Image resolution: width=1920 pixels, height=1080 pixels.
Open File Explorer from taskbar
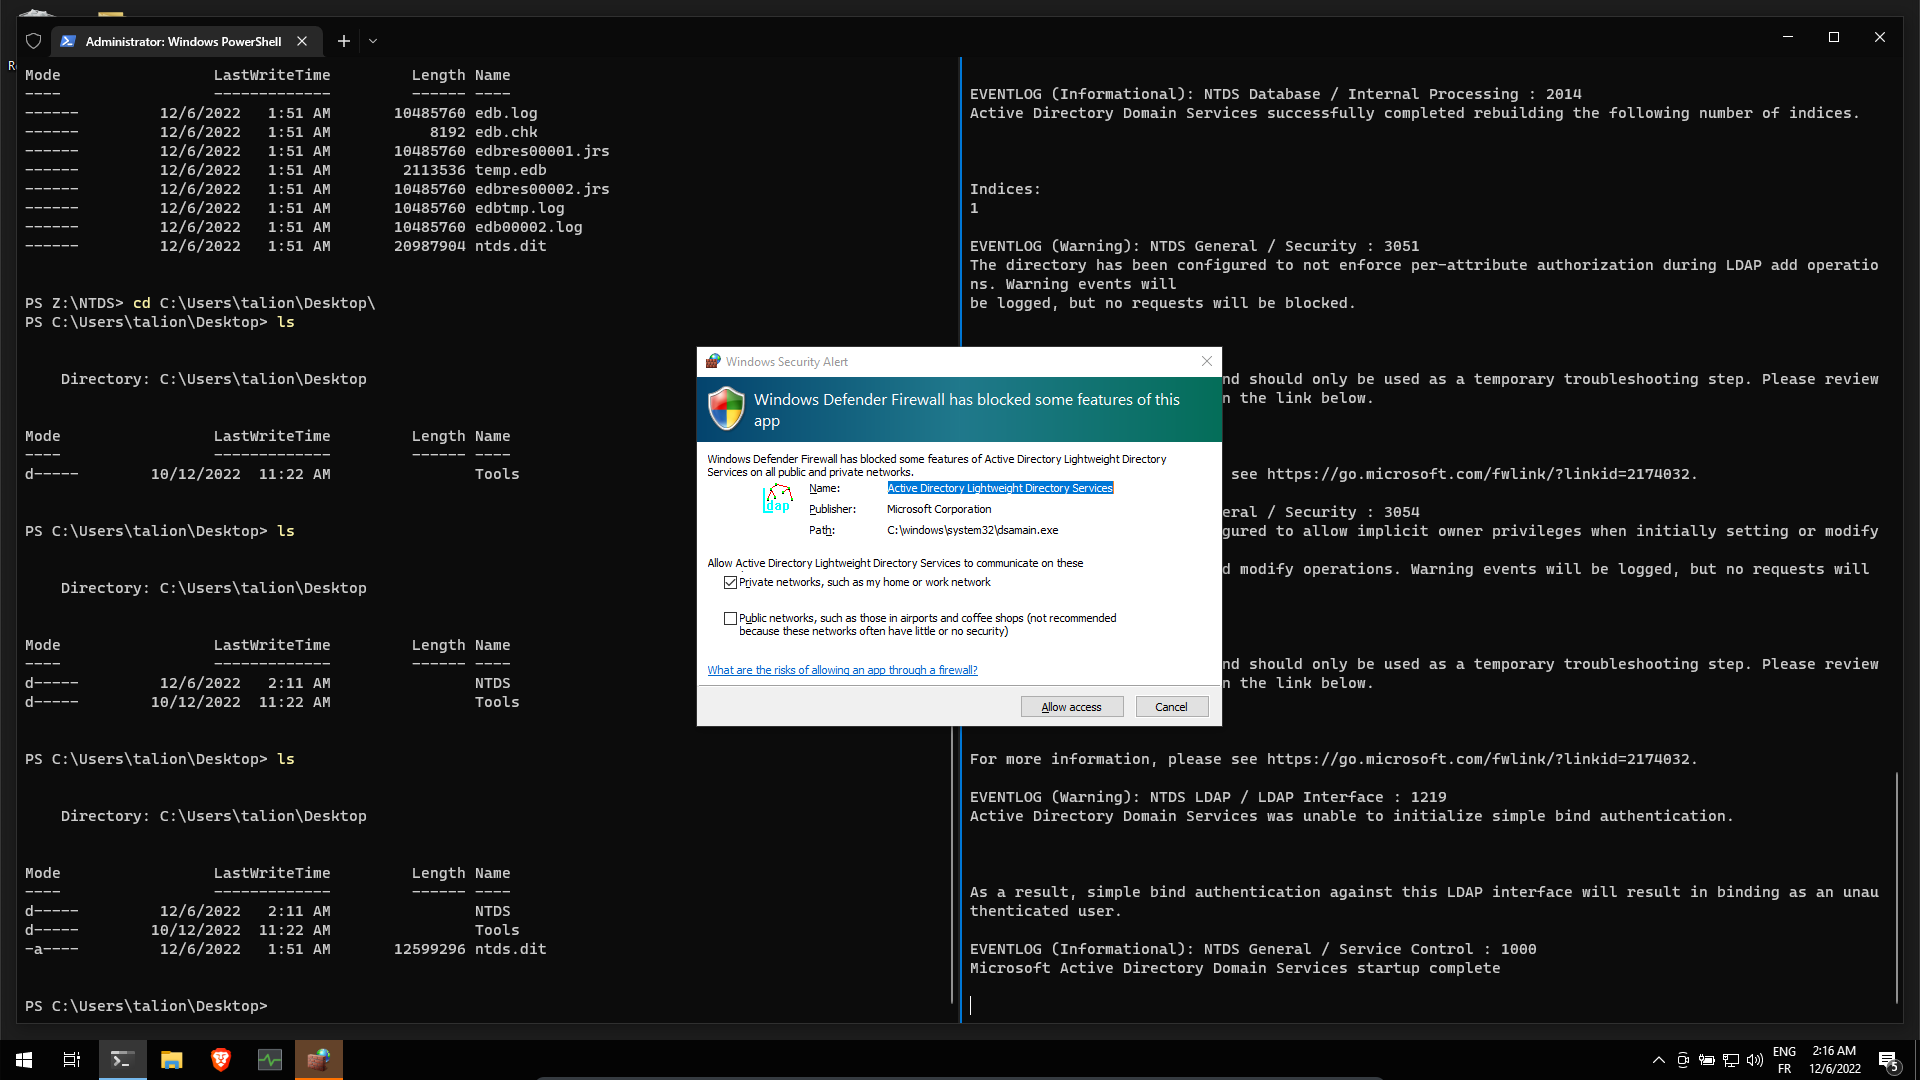172,1060
